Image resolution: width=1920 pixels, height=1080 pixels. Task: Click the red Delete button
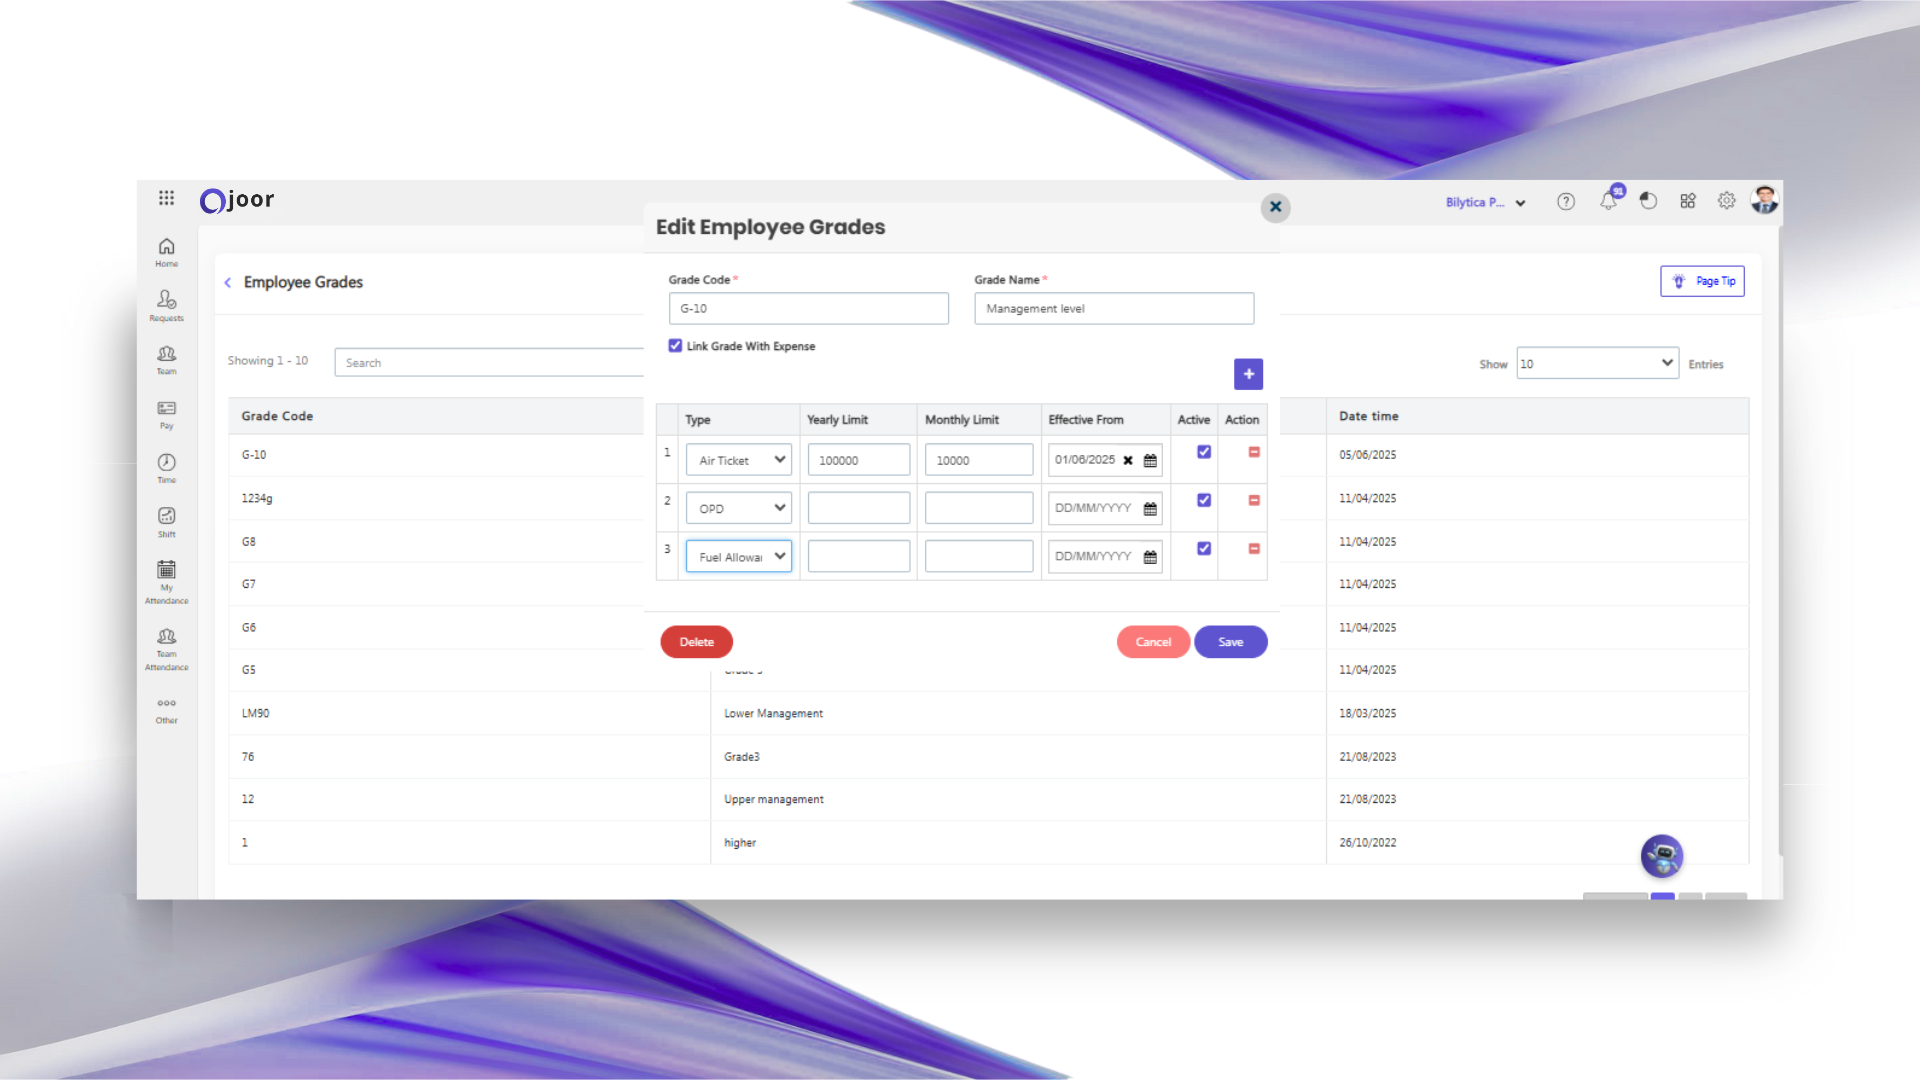696,642
